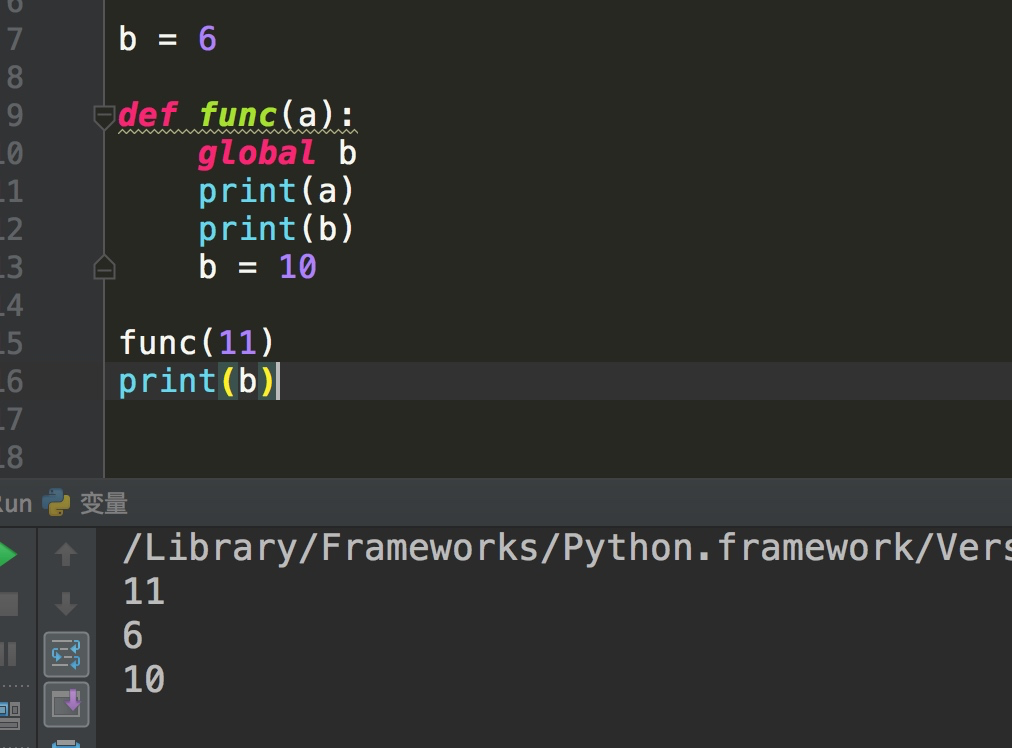Toggle soft-wrap in console output
1012x748 pixels.
pos(66,654)
